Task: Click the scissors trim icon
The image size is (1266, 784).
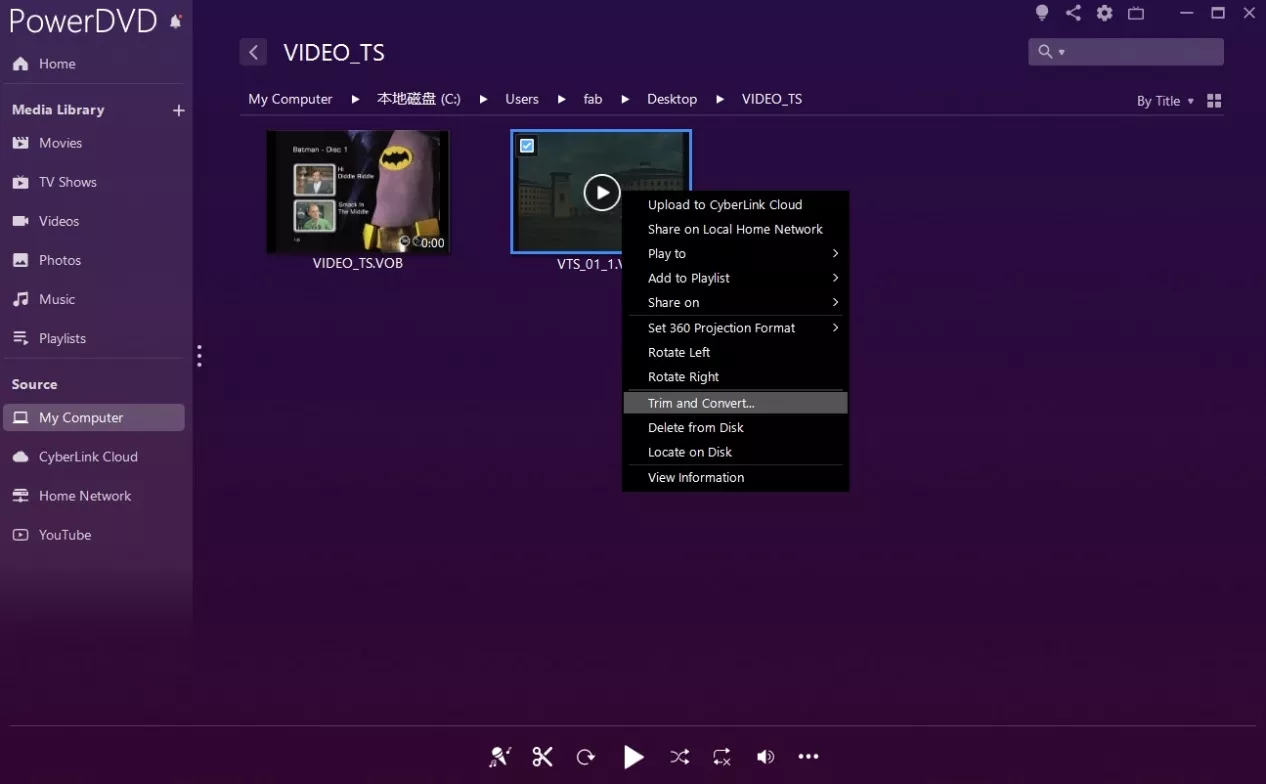Action: click(x=542, y=757)
